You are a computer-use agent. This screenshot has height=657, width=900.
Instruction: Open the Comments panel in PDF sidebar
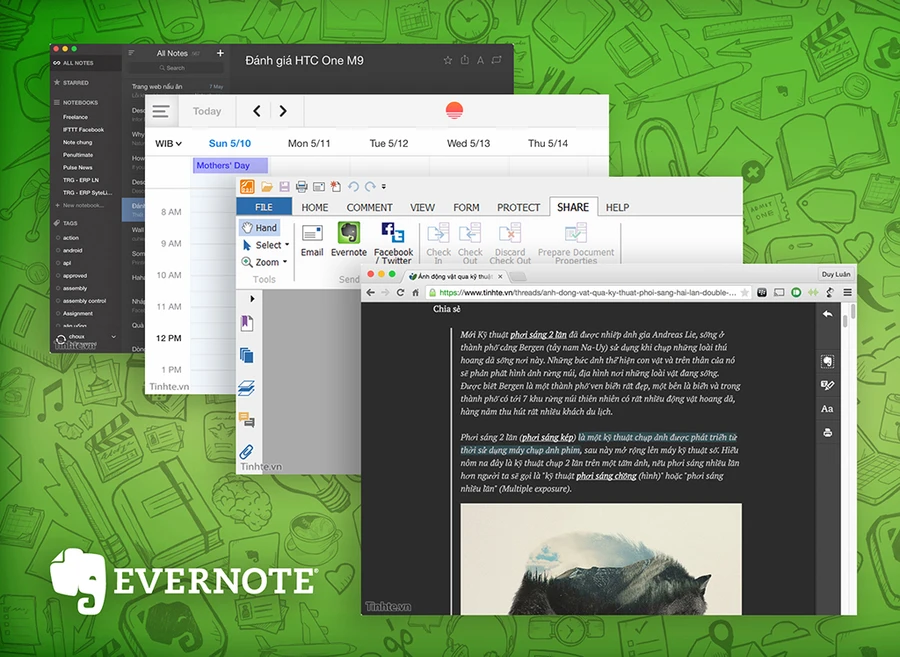pyautogui.click(x=247, y=420)
